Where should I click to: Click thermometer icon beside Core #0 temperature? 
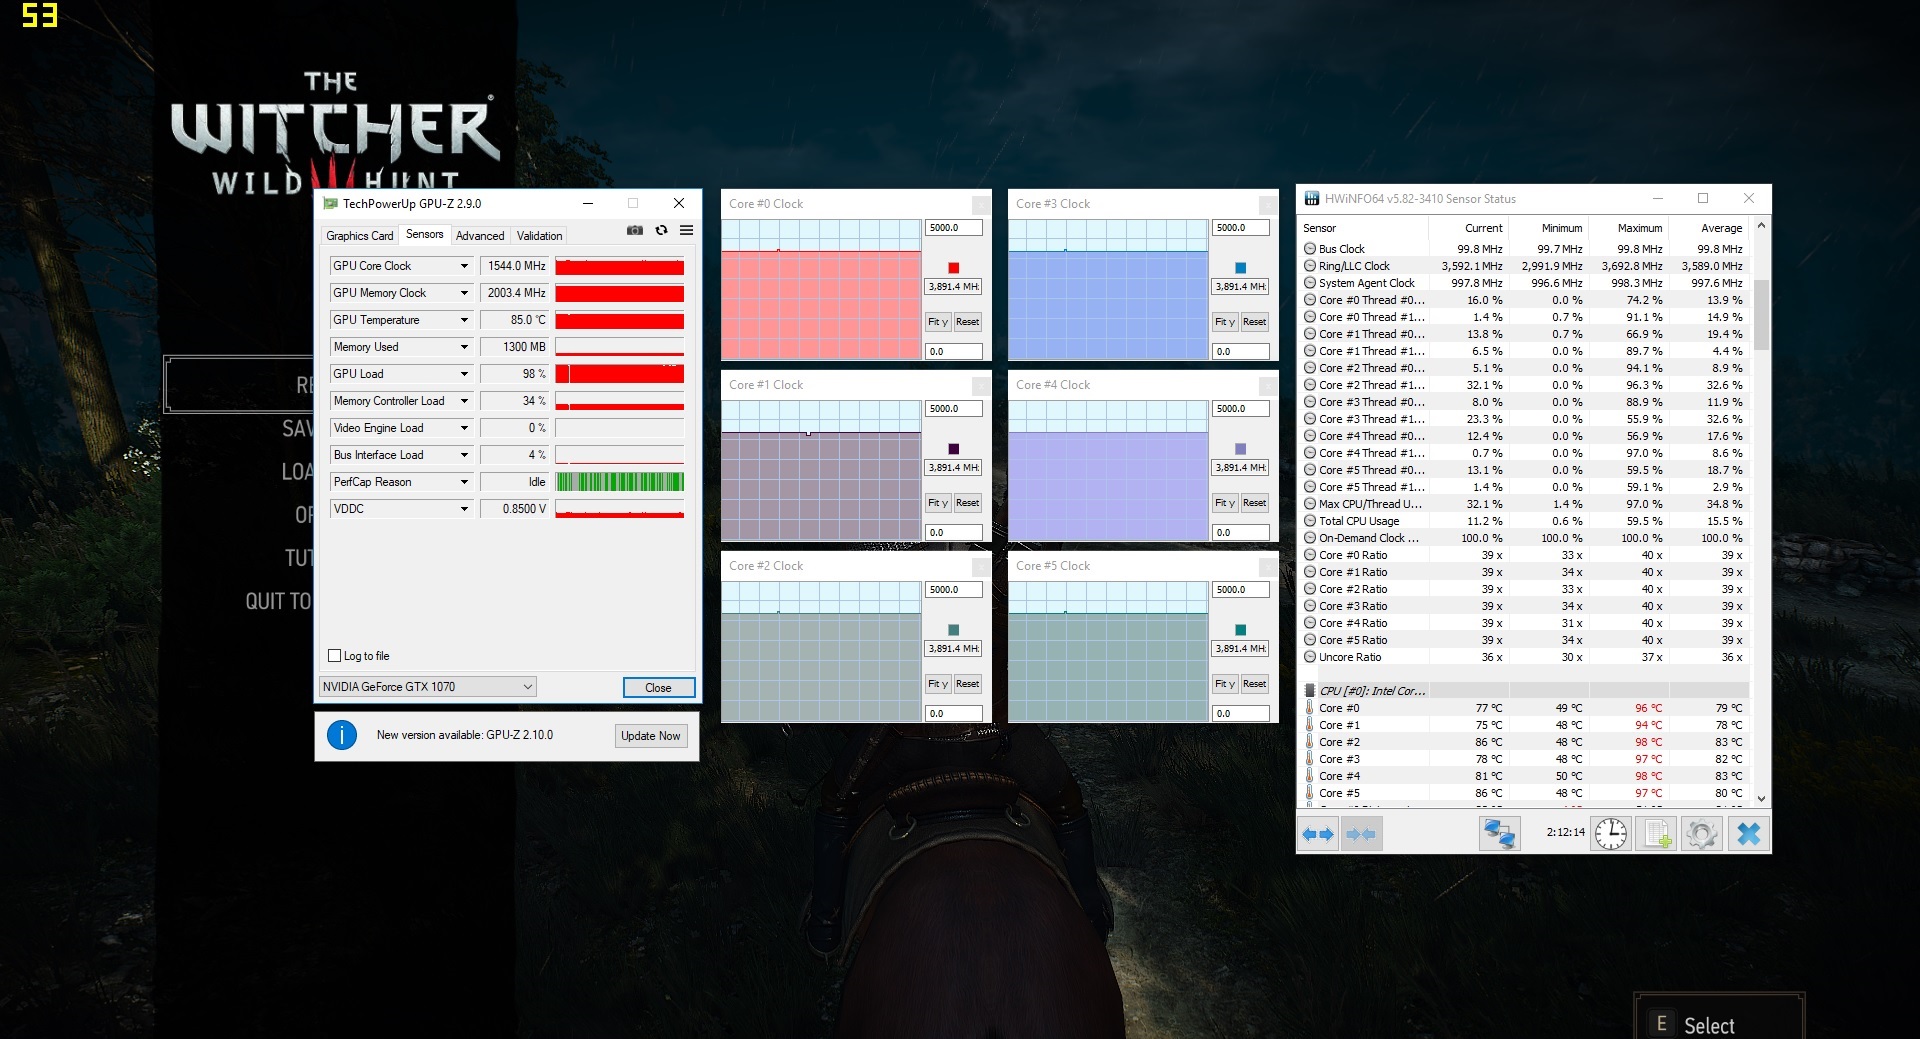[1310, 707]
